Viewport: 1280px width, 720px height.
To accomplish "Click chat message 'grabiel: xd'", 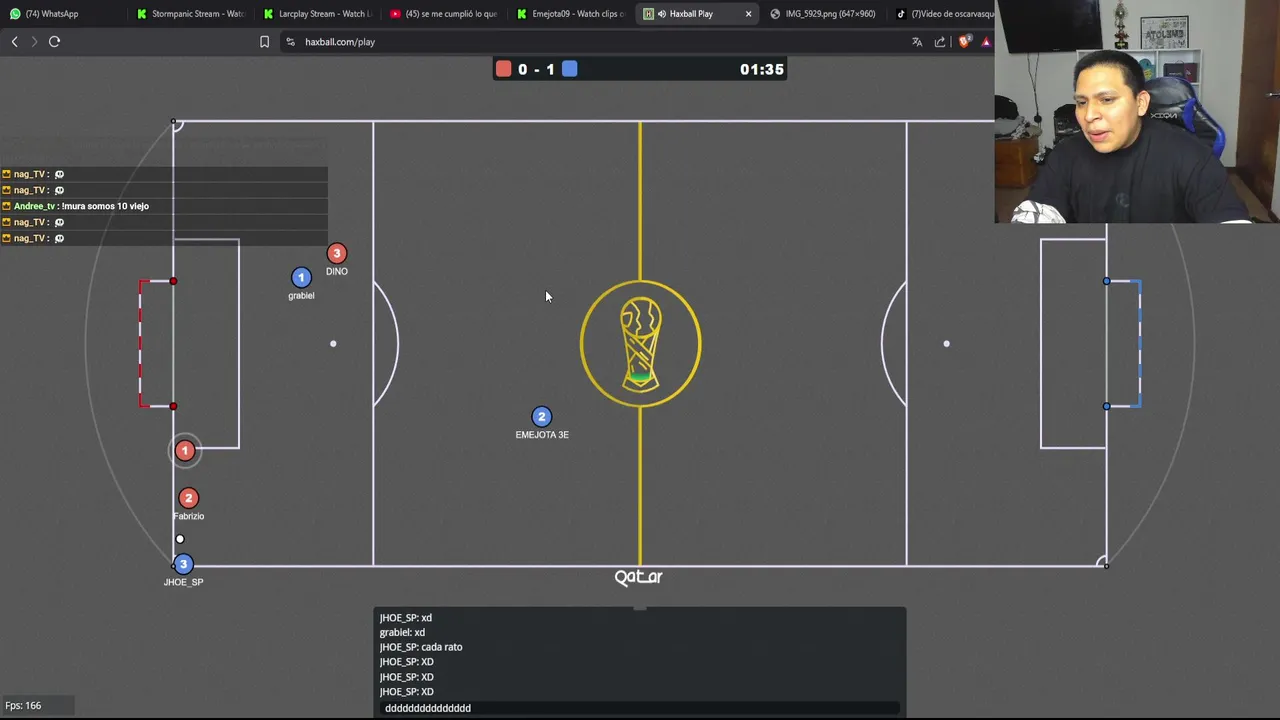I will pos(402,633).
